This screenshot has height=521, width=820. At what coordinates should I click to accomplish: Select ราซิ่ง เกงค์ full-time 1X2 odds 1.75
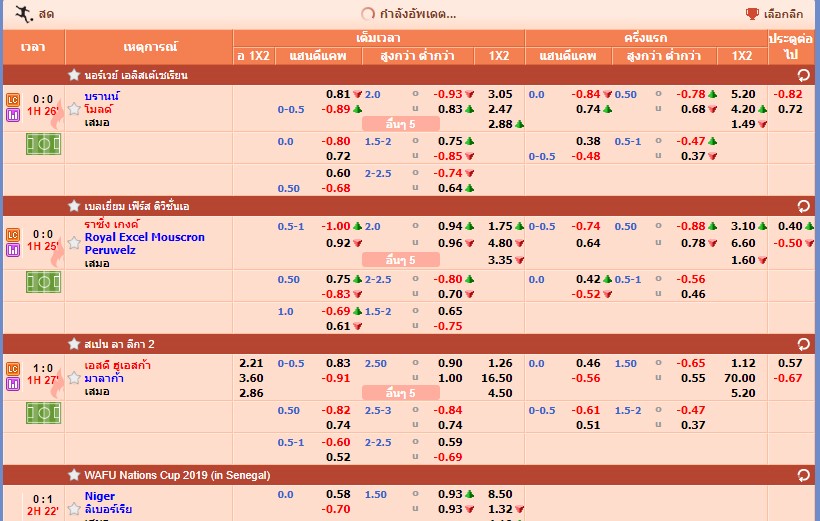[x=500, y=226]
